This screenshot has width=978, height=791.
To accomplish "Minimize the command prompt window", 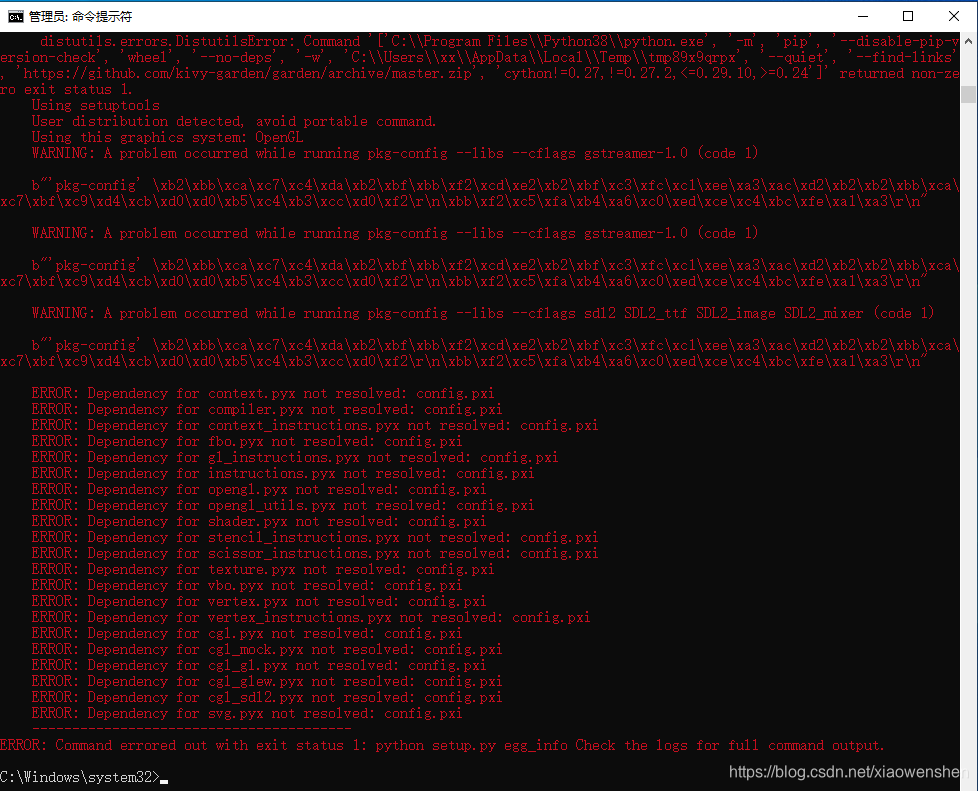I will coord(863,16).
